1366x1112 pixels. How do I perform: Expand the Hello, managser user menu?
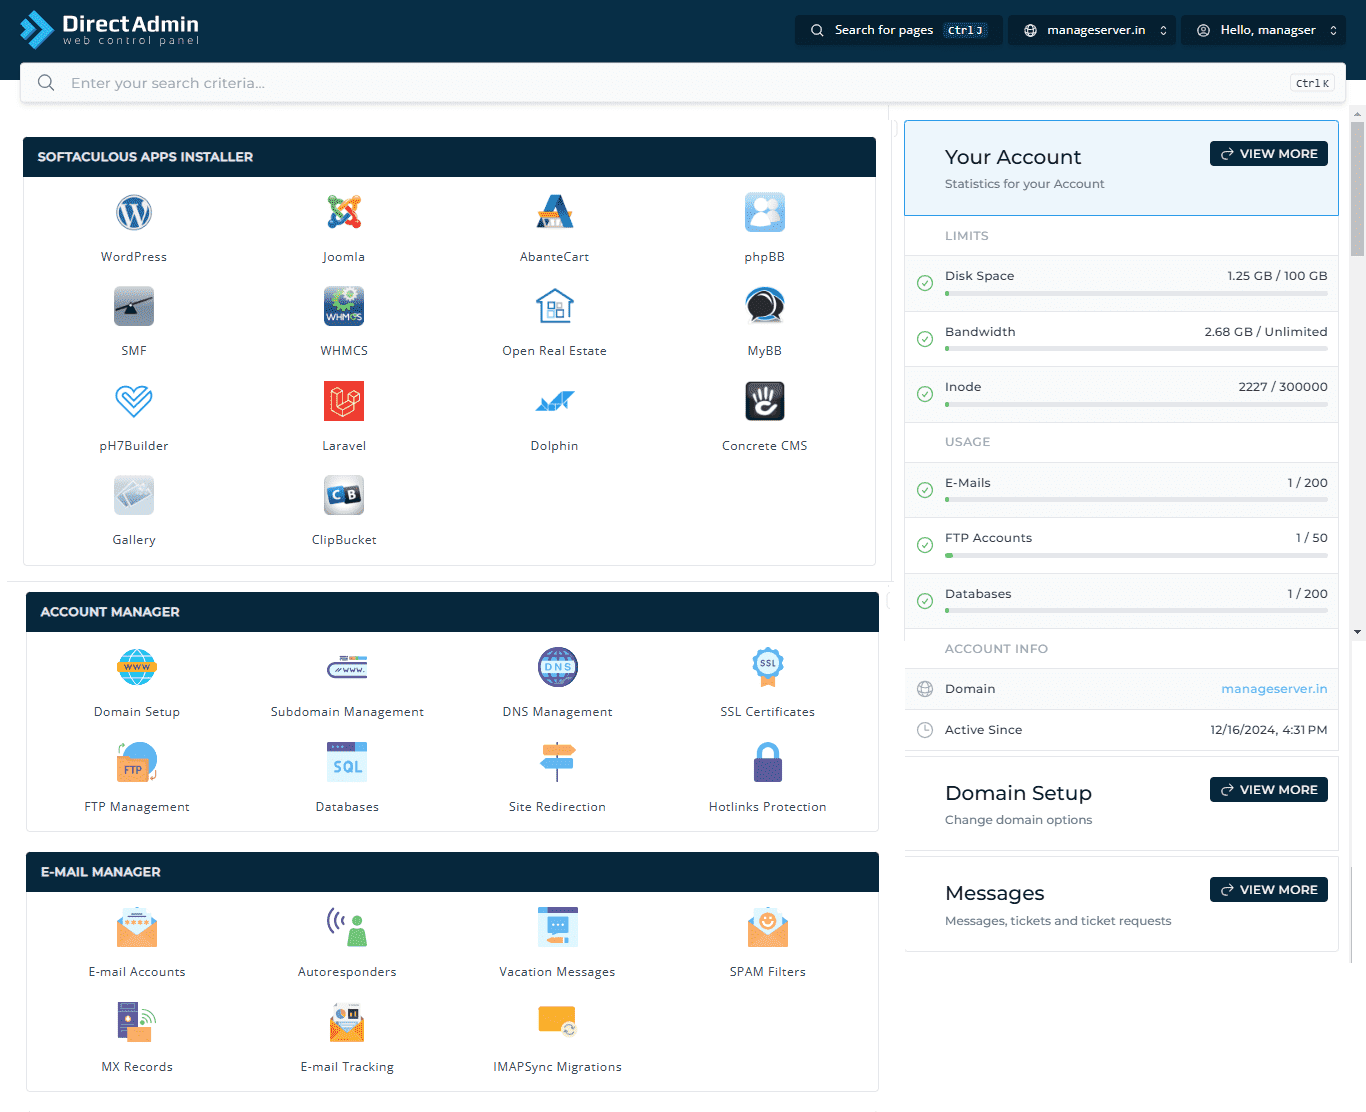pos(1264,30)
